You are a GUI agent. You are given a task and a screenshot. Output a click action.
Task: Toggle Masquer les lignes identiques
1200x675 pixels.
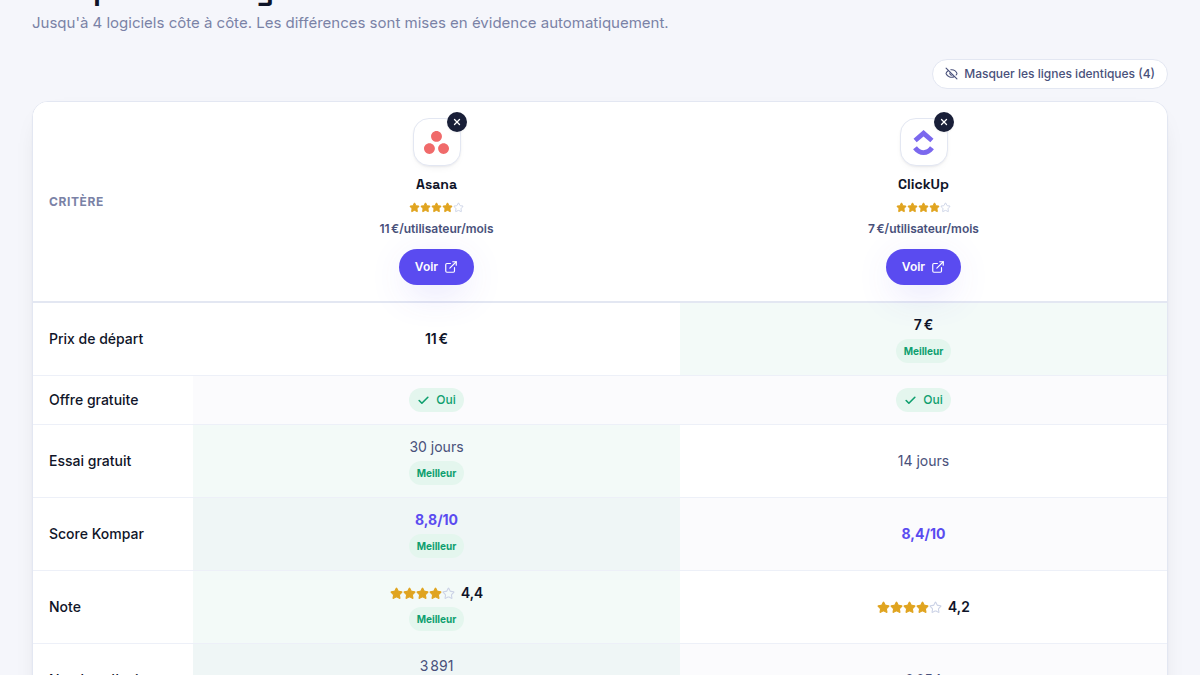tap(1050, 74)
